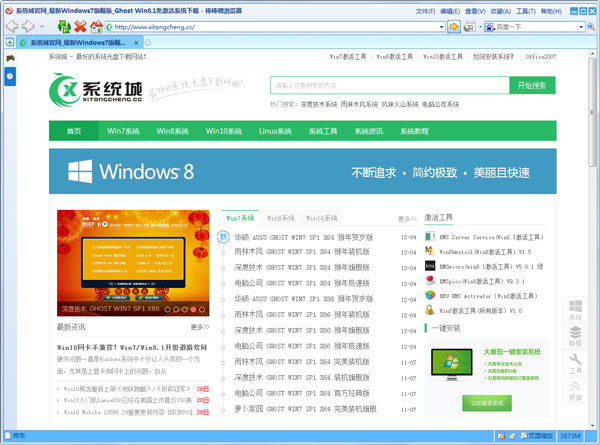Click the KMSmicro black icon
The image size is (600, 445).
point(430,266)
